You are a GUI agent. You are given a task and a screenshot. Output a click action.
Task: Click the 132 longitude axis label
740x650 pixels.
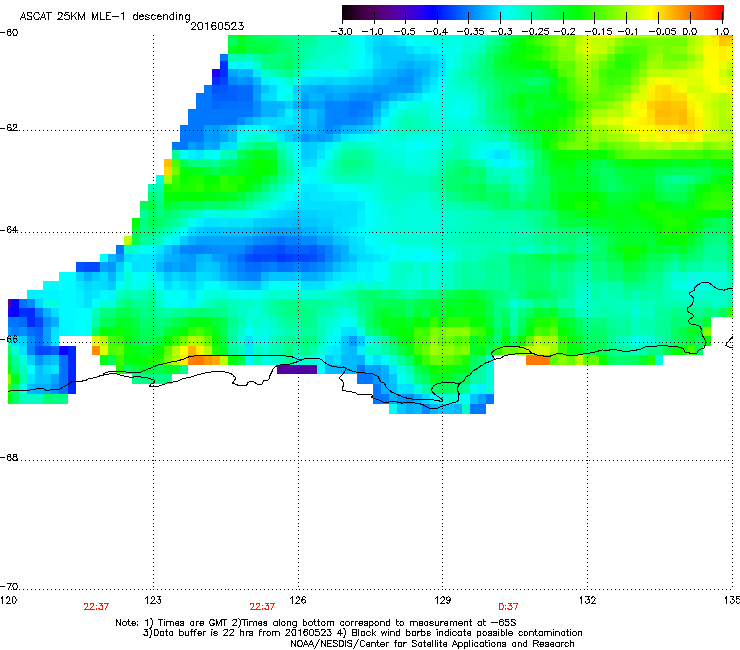tap(588, 600)
